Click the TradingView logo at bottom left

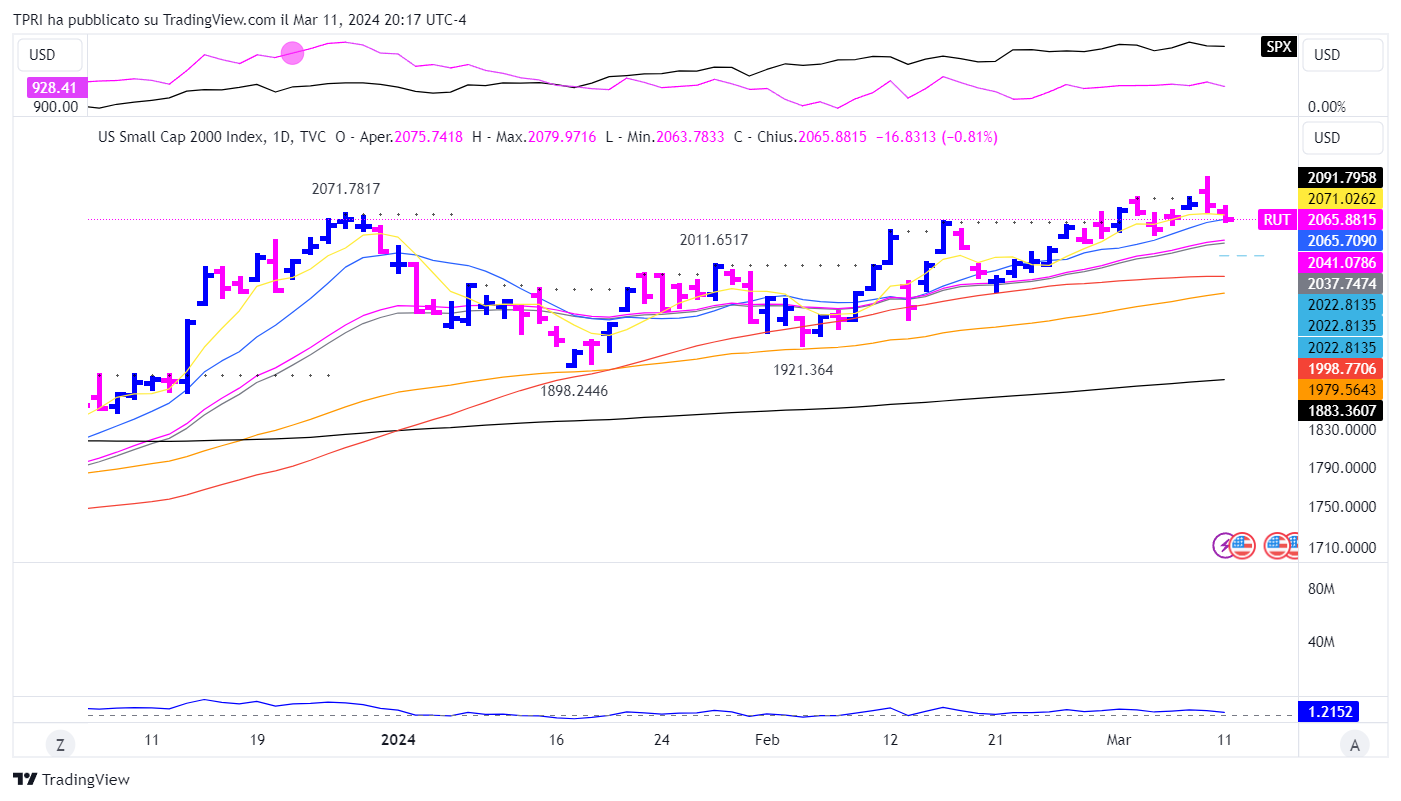71,780
